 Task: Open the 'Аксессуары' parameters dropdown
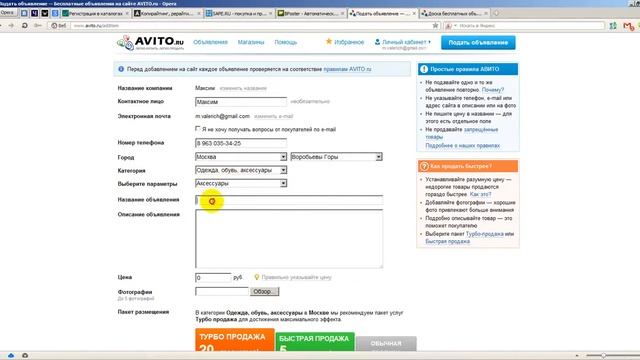click(241, 184)
